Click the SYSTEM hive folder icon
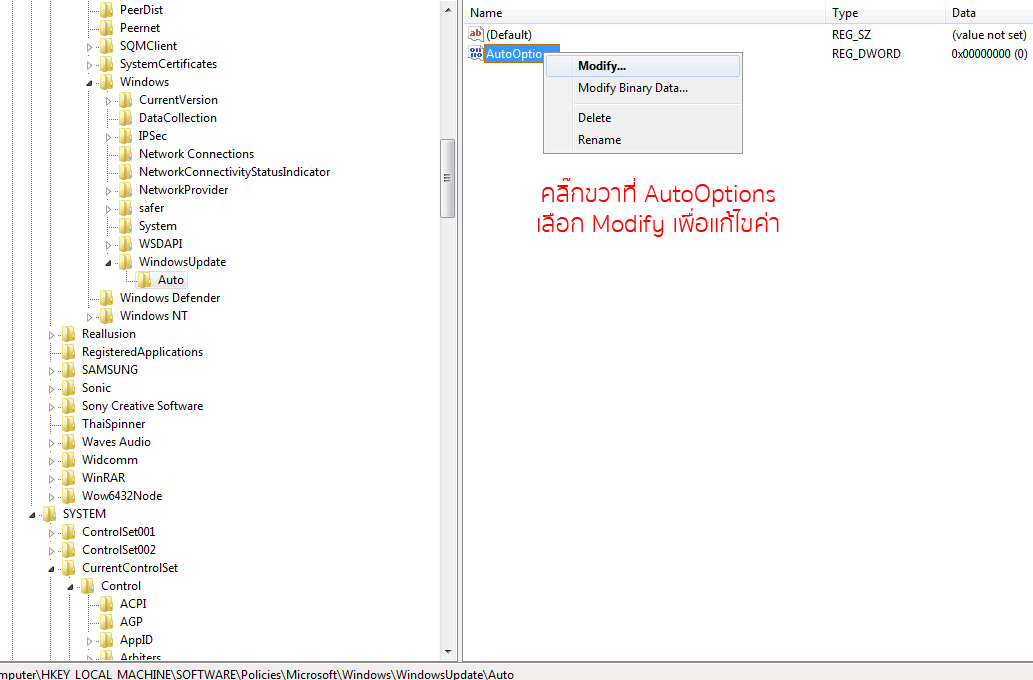The image size is (1033, 680). [49, 514]
